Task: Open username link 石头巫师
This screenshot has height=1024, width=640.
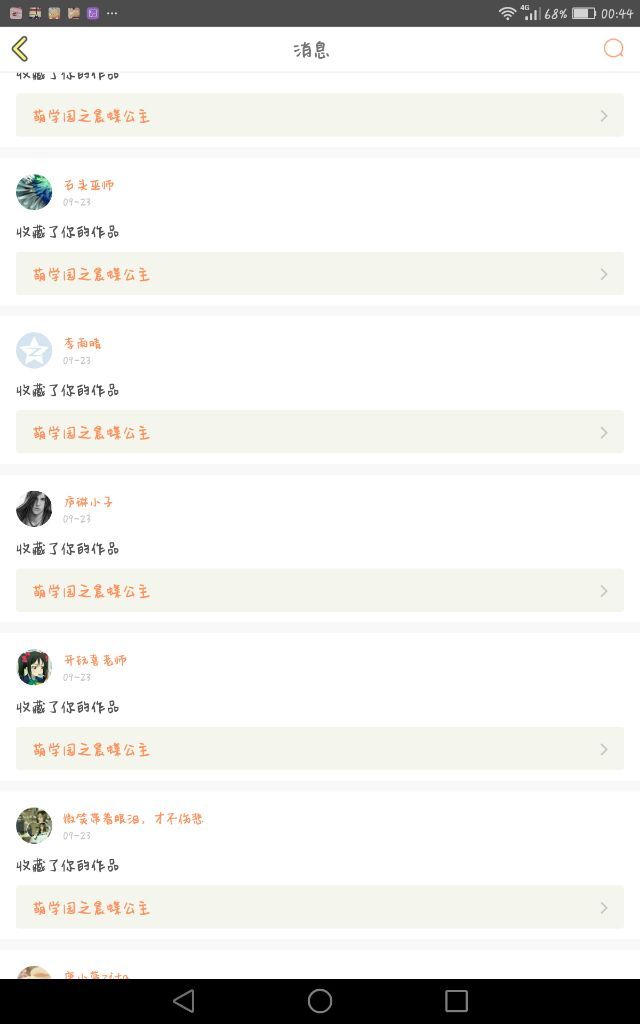Action: (x=89, y=185)
